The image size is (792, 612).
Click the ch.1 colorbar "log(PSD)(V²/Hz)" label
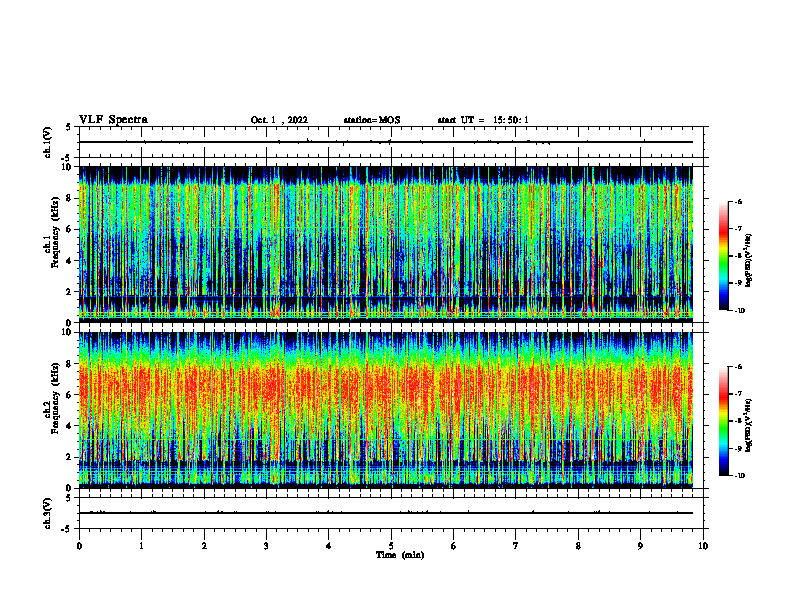[x=749, y=261]
